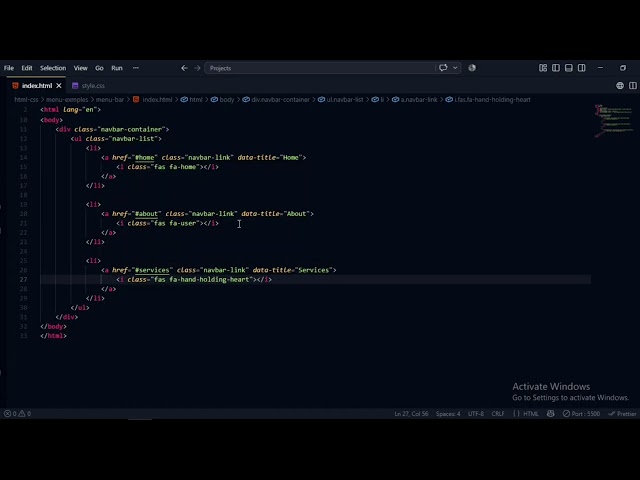Select menu-bar folder in the breadcrumb

pyautogui.click(x=110, y=100)
